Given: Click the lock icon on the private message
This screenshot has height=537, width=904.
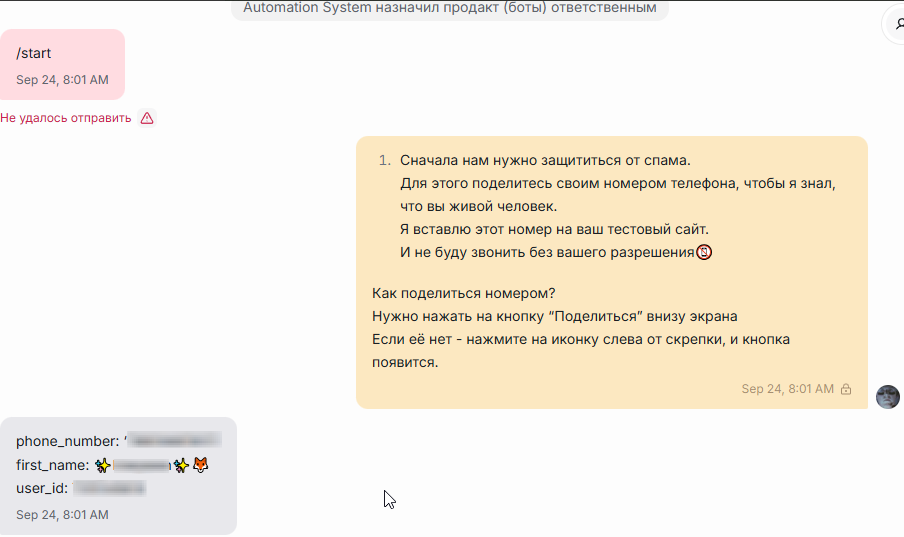Looking at the screenshot, I should coord(846,389).
